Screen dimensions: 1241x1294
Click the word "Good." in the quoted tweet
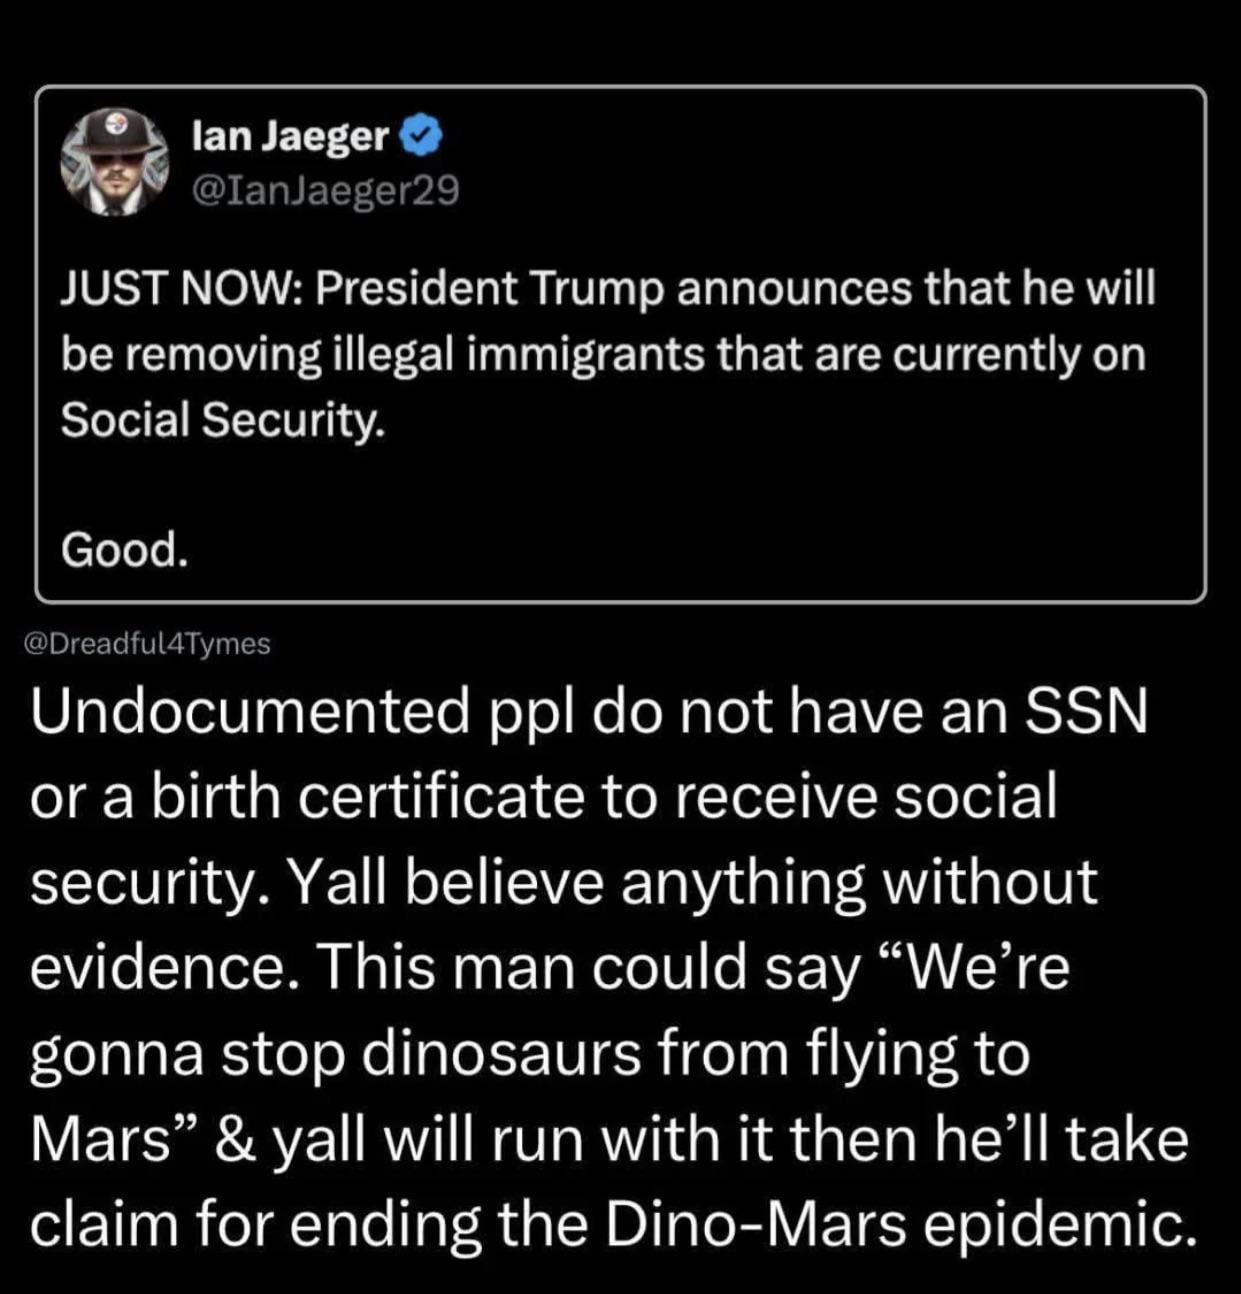click(x=124, y=548)
